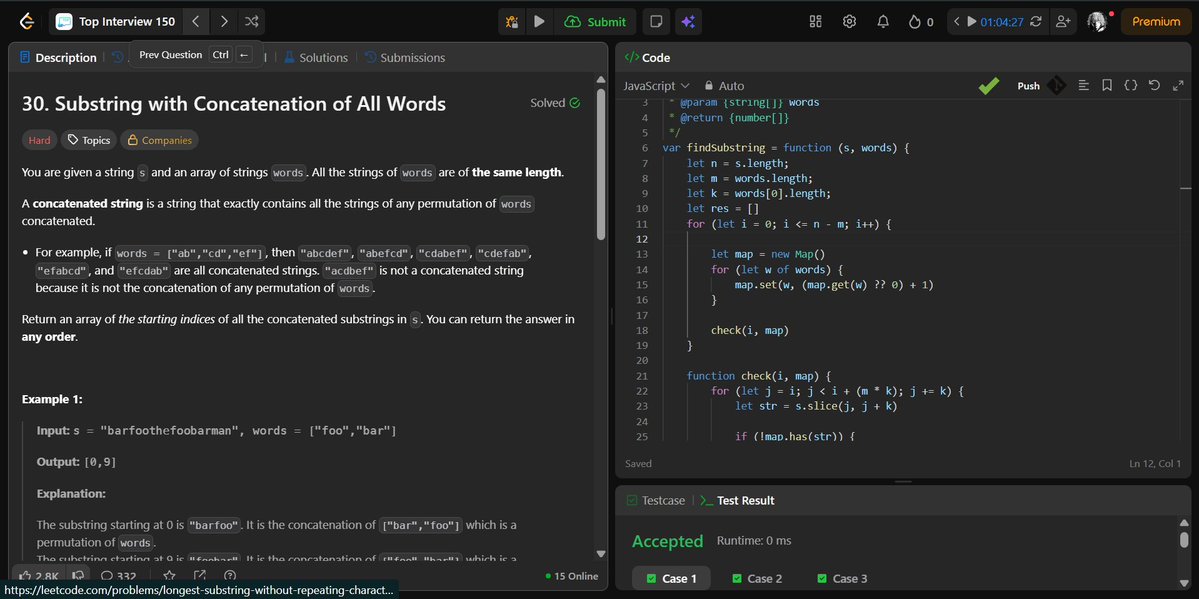This screenshot has width=1199, height=599.
Task: Star the problem as favorite
Action: (170, 575)
